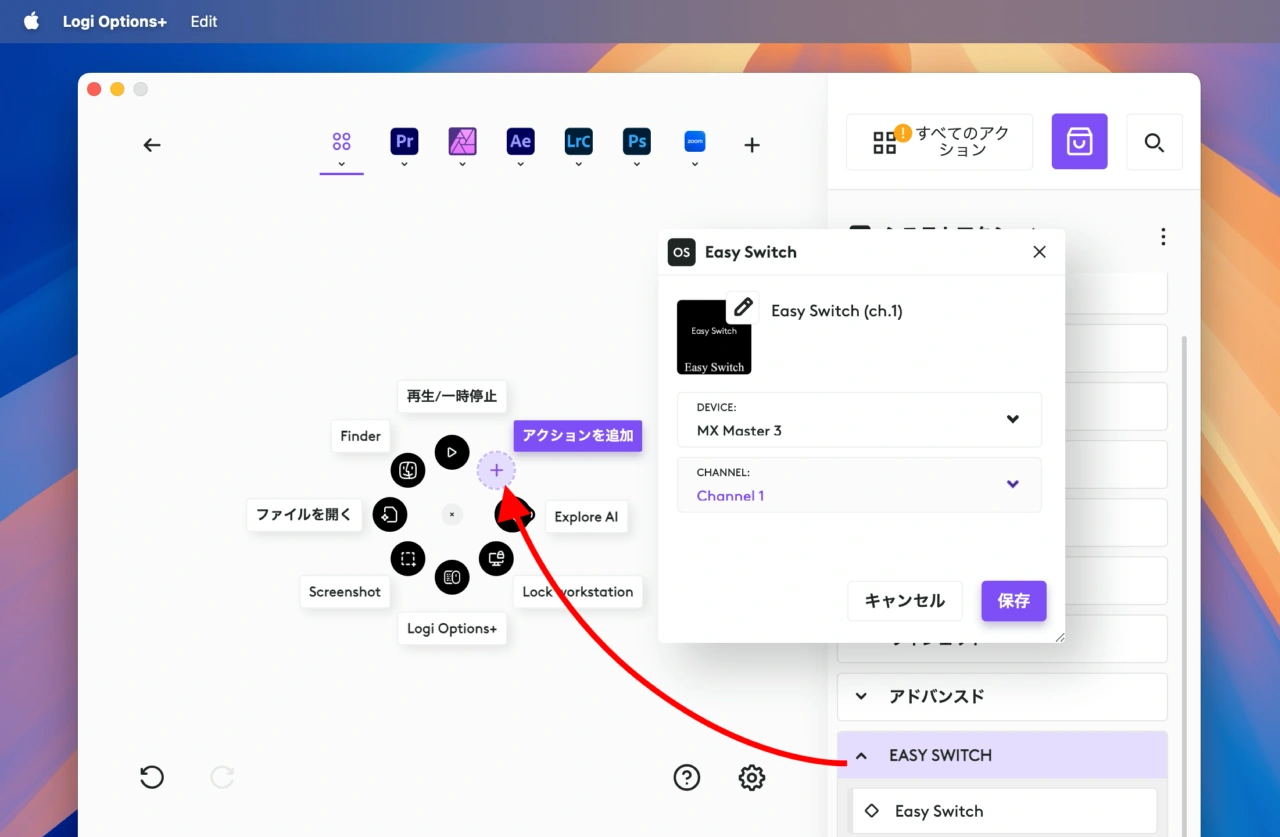Screen dimensions: 1280x837
Task: Open search using the magnifier icon
Action: 1154,142
